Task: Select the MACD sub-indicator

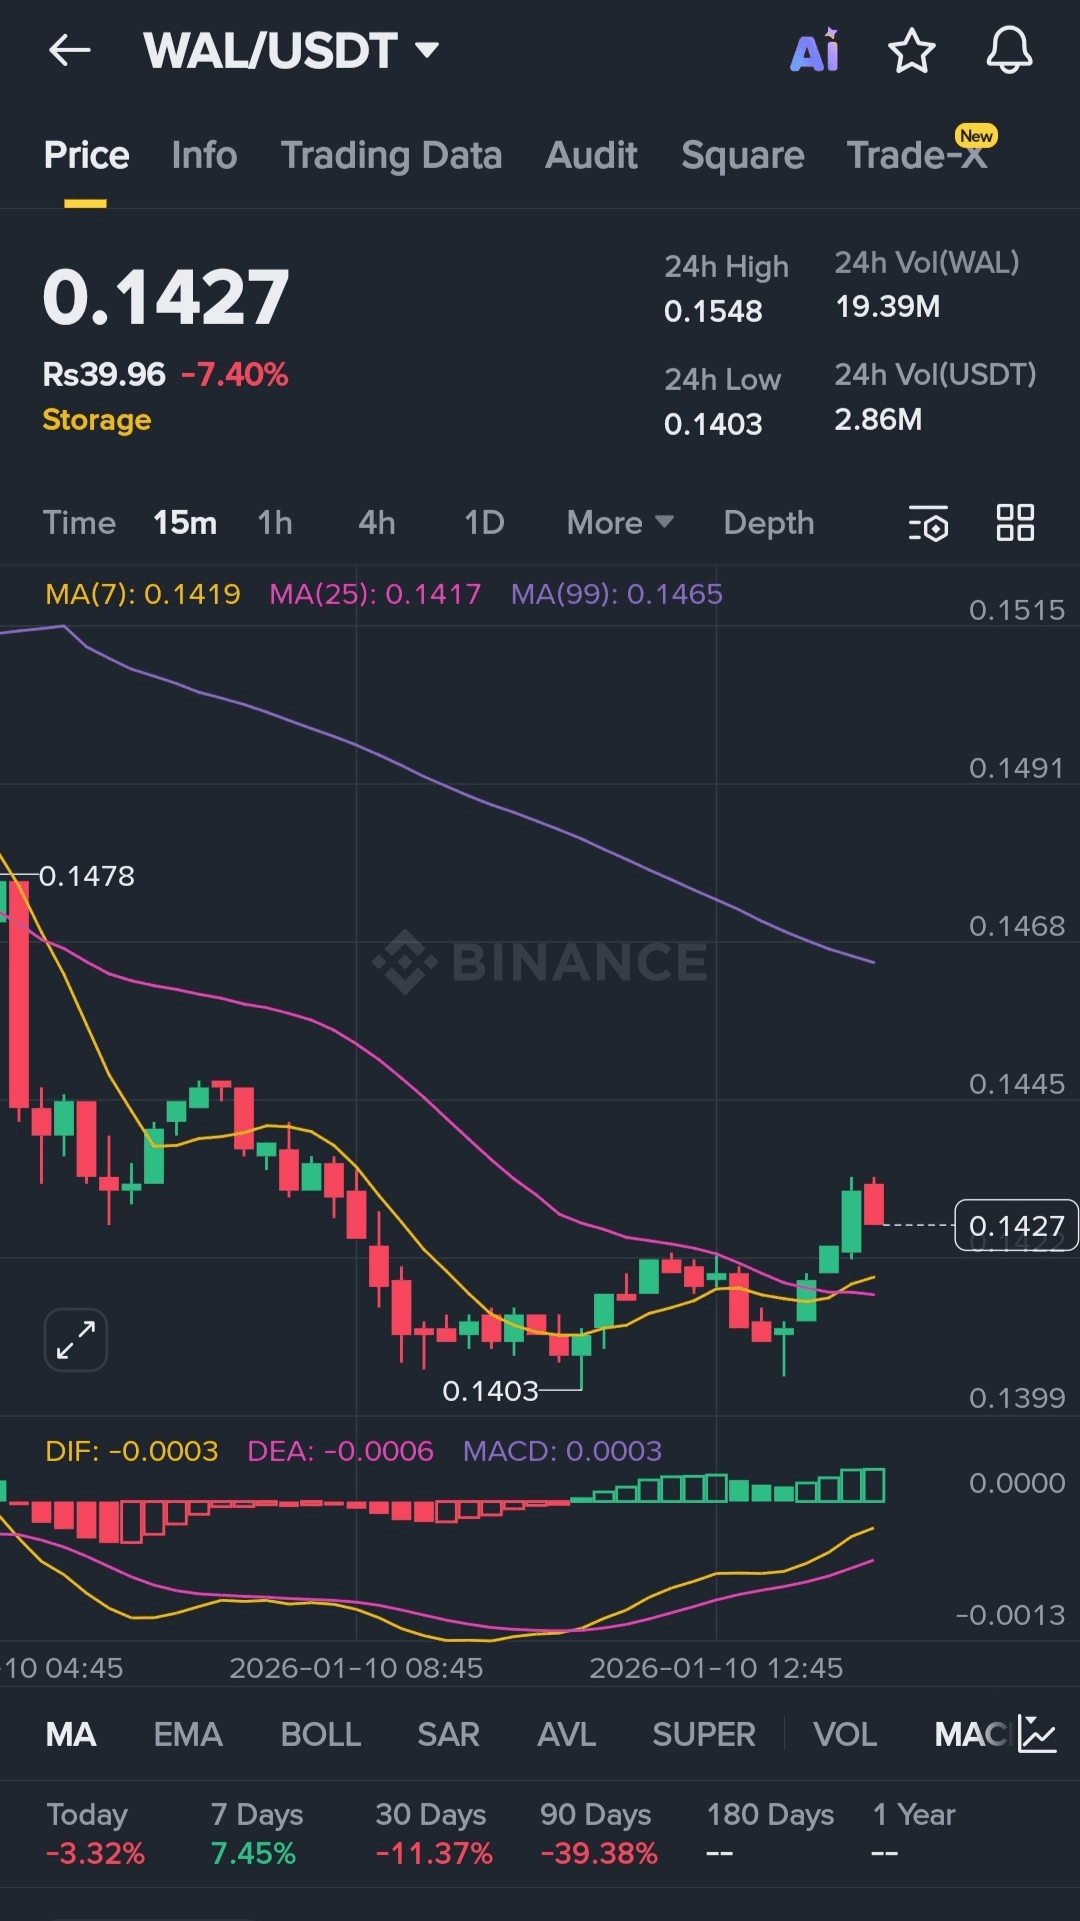Action: coord(971,1734)
